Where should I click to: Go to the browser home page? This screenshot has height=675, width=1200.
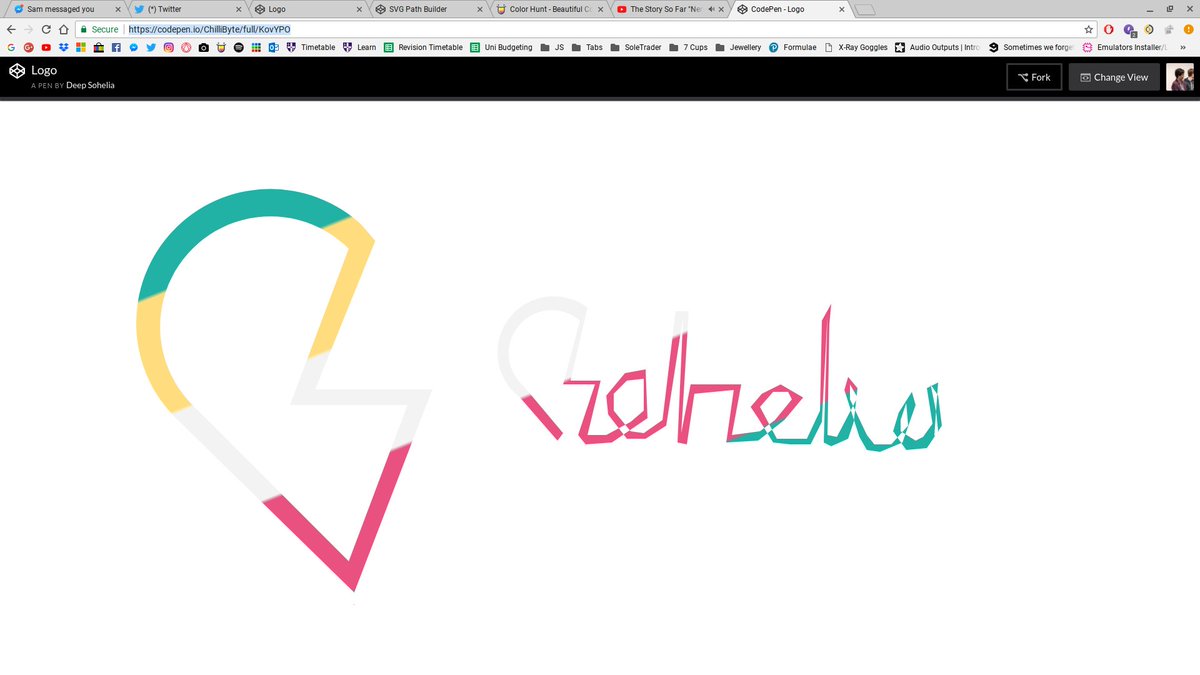click(63, 29)
